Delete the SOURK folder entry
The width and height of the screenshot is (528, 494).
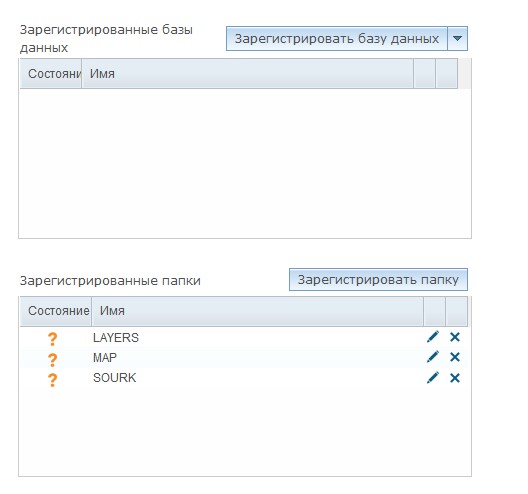pos(455,378)
